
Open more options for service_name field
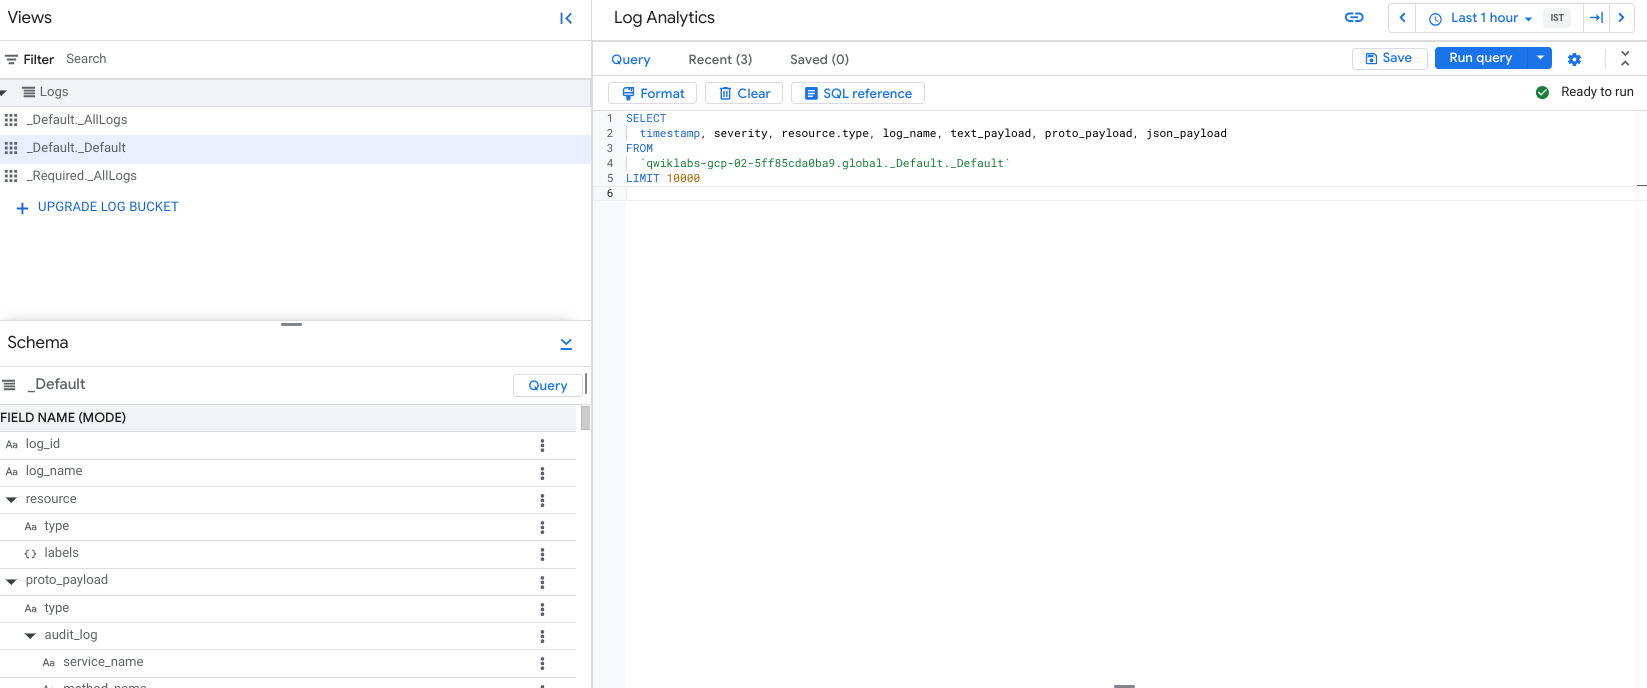[542, 663]
